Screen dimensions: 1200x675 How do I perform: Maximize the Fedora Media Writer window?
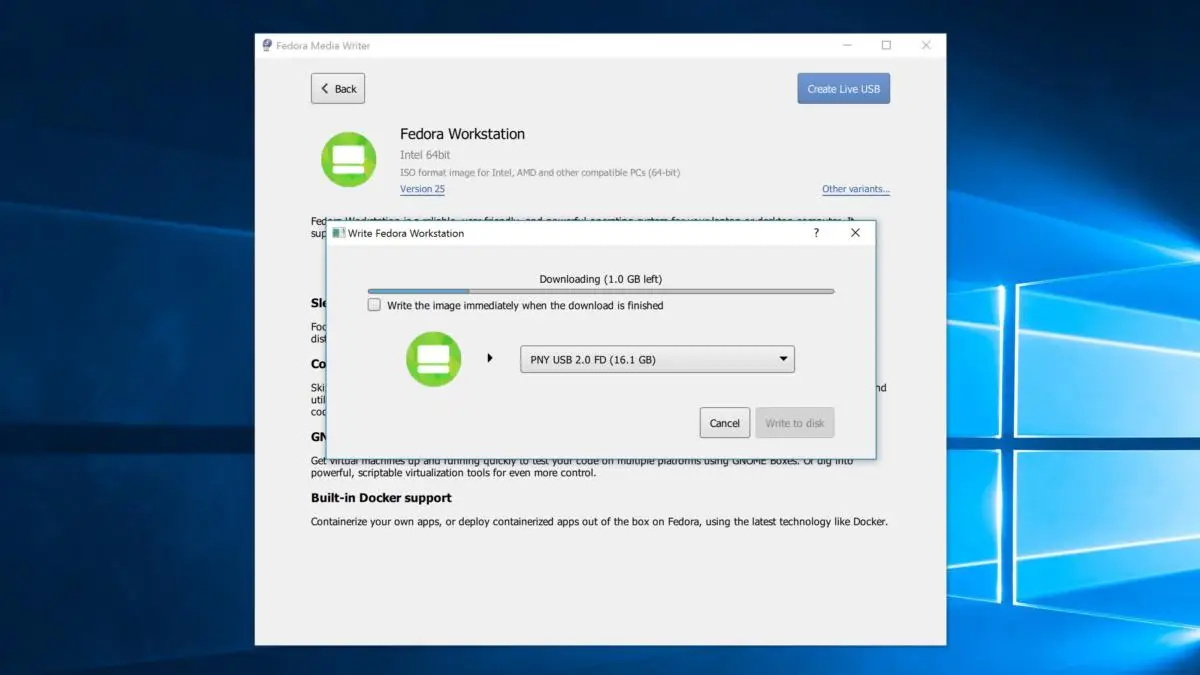click(x=886, y=46)
